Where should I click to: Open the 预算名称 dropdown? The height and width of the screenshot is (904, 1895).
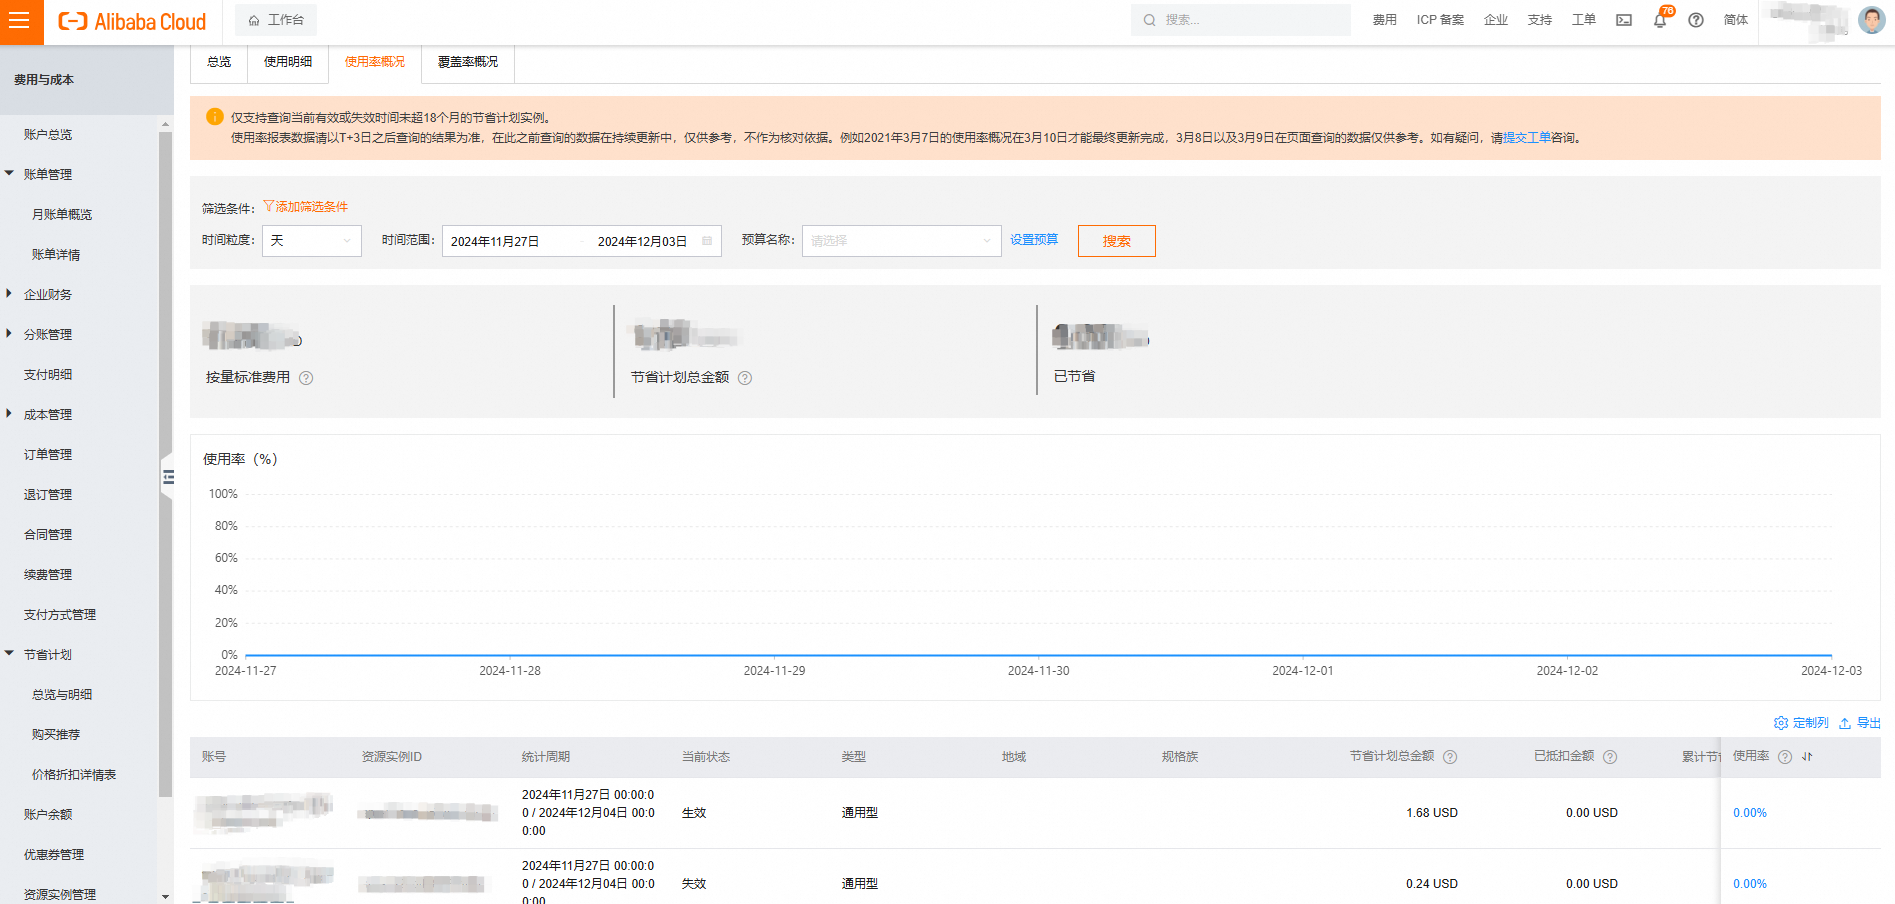[901, 241]
